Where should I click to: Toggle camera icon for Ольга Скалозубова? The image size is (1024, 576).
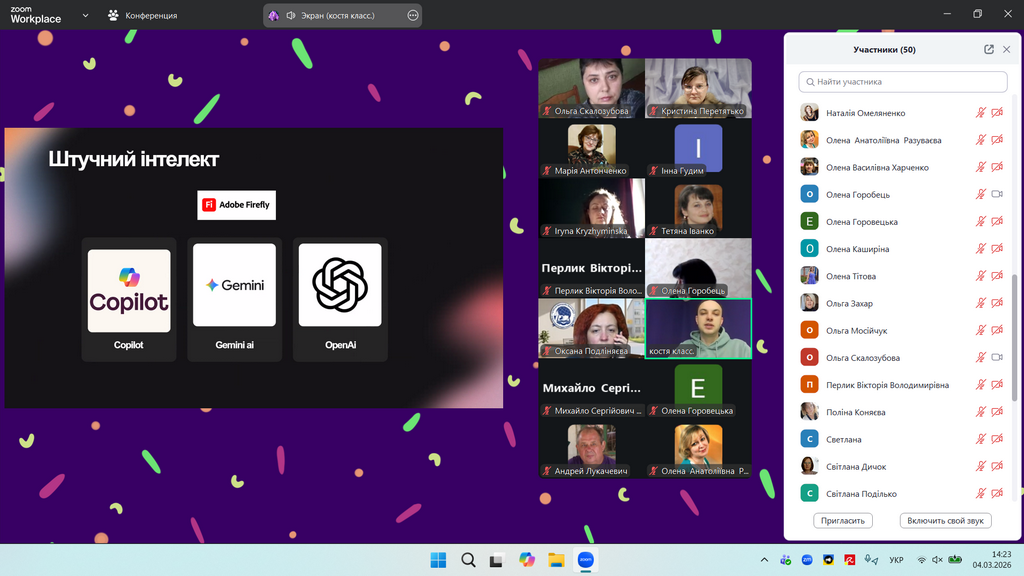[997, 358]
